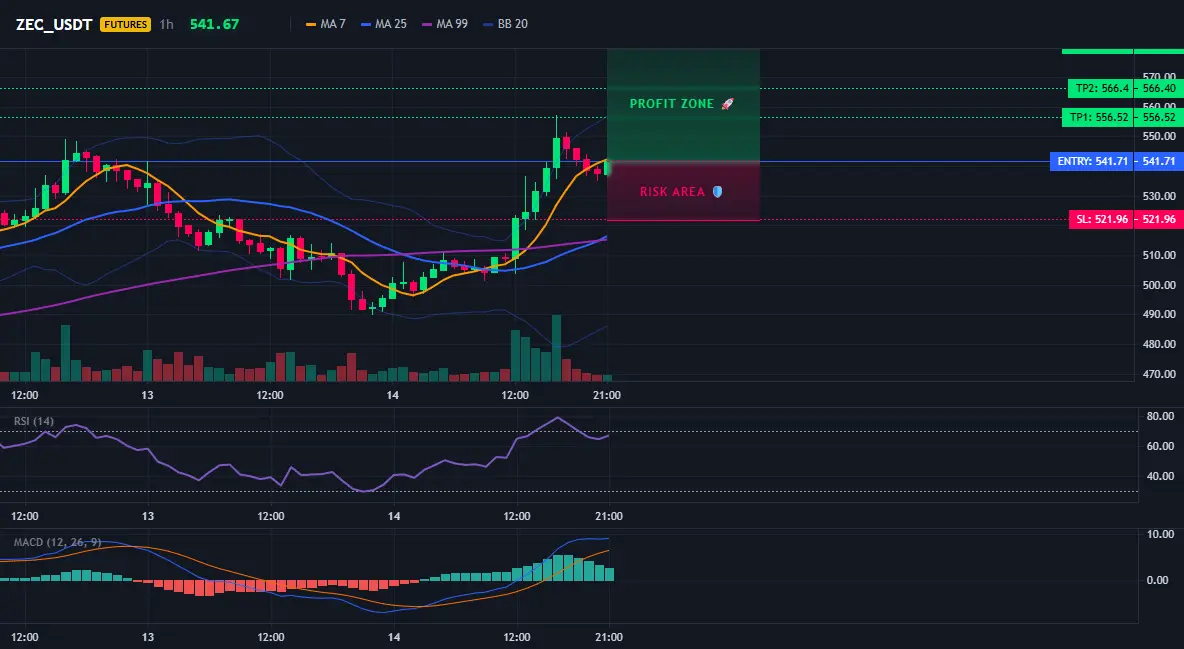1184x649 pixels.
Task: Click the current price 541.67
Action: 214,24
